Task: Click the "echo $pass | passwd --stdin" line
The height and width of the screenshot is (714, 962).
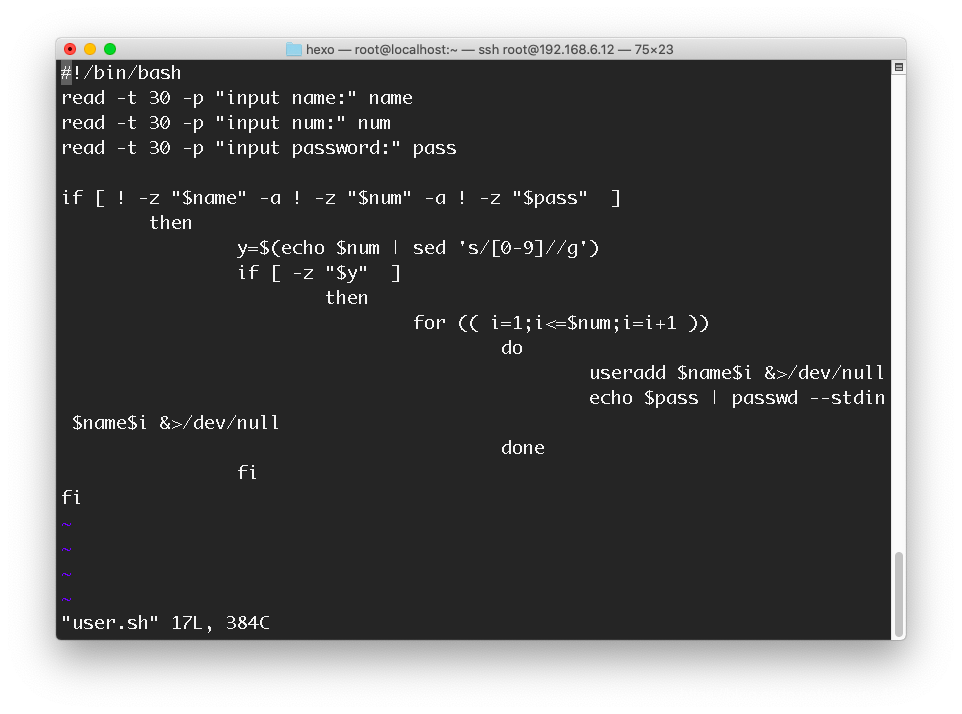Action: point(736,398)
